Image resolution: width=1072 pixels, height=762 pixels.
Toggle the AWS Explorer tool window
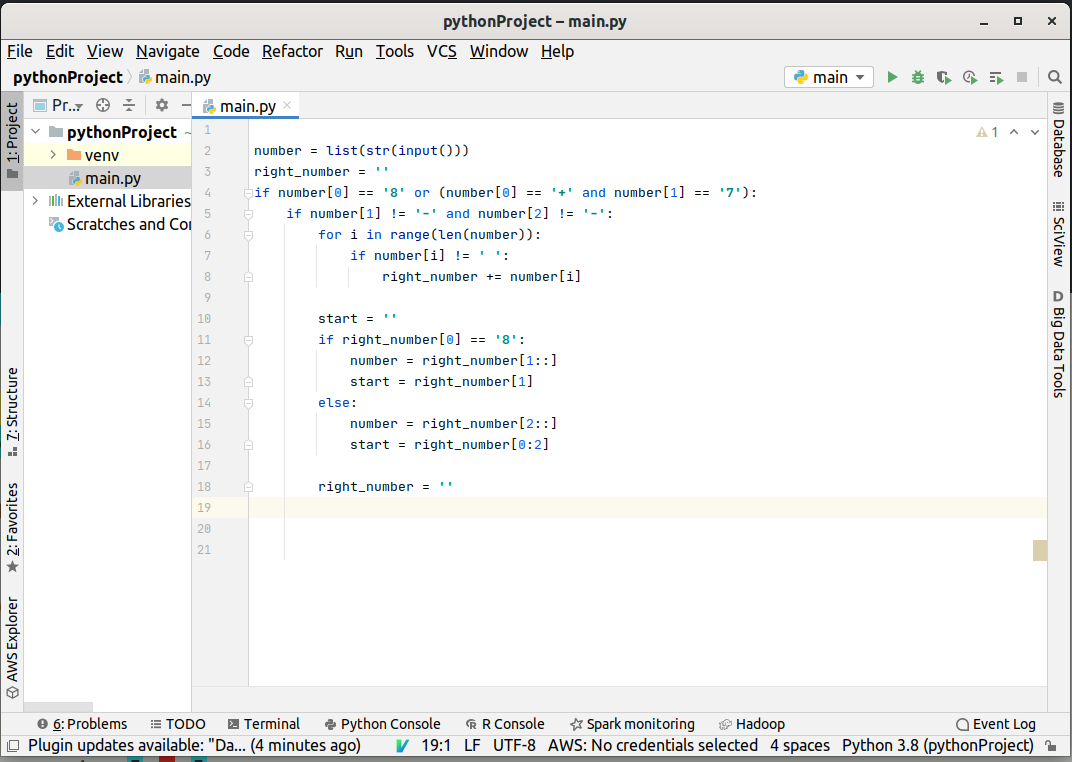(x=12, y=647)
